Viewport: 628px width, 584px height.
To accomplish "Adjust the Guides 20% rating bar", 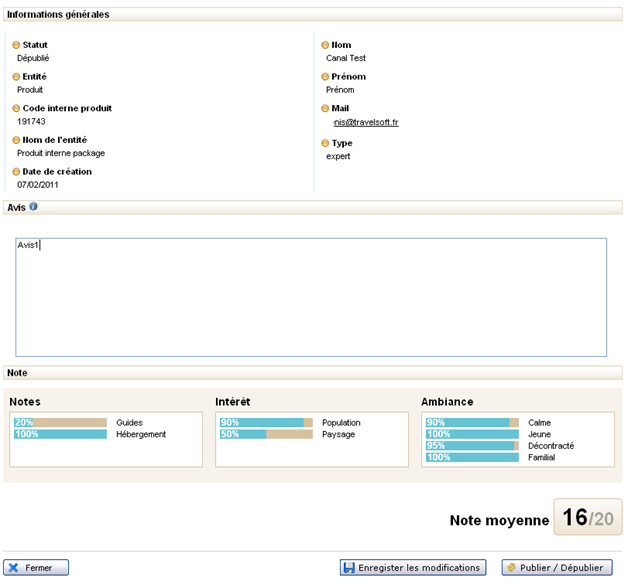I will 60,423.
